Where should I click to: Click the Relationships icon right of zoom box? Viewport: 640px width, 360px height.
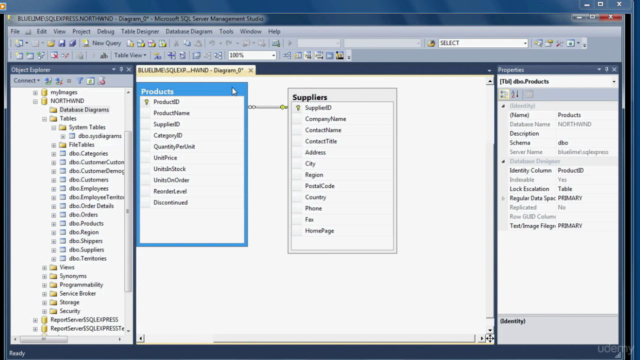pos(287,56)
